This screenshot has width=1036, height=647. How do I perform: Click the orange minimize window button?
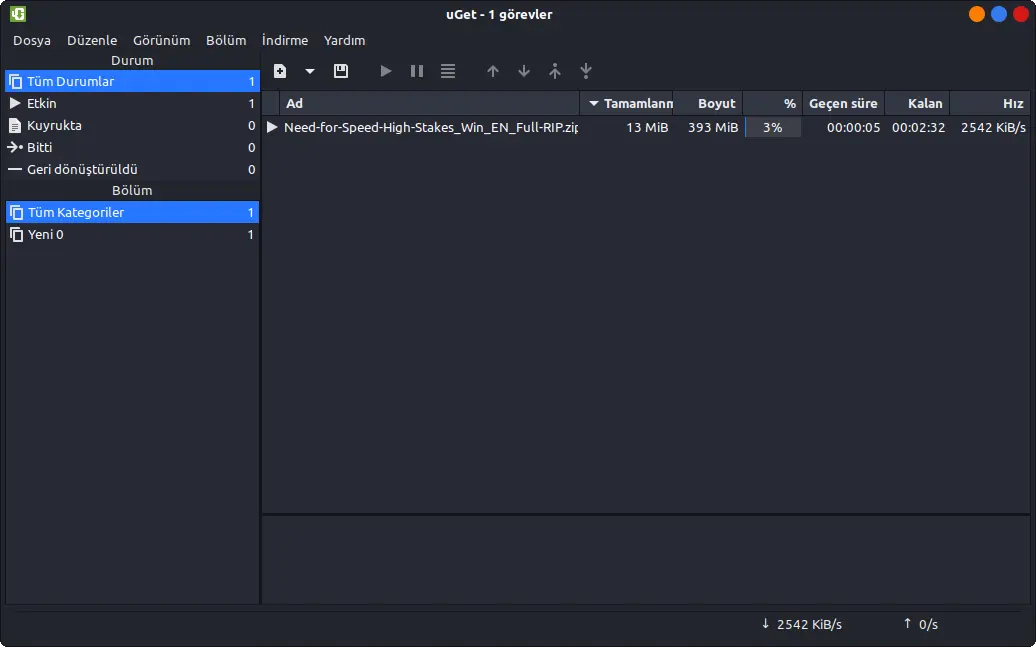(977, 14)
